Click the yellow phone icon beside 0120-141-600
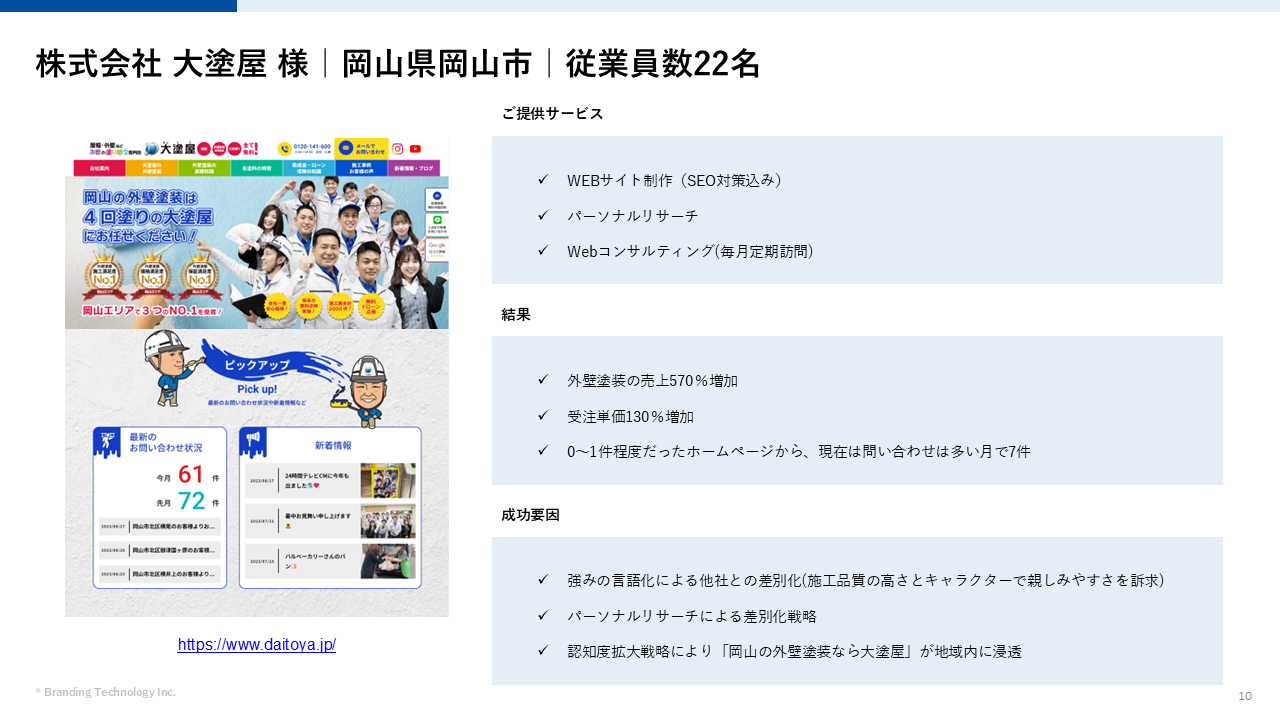Viewport: 1280px width, 720px height. click(284, 148)
